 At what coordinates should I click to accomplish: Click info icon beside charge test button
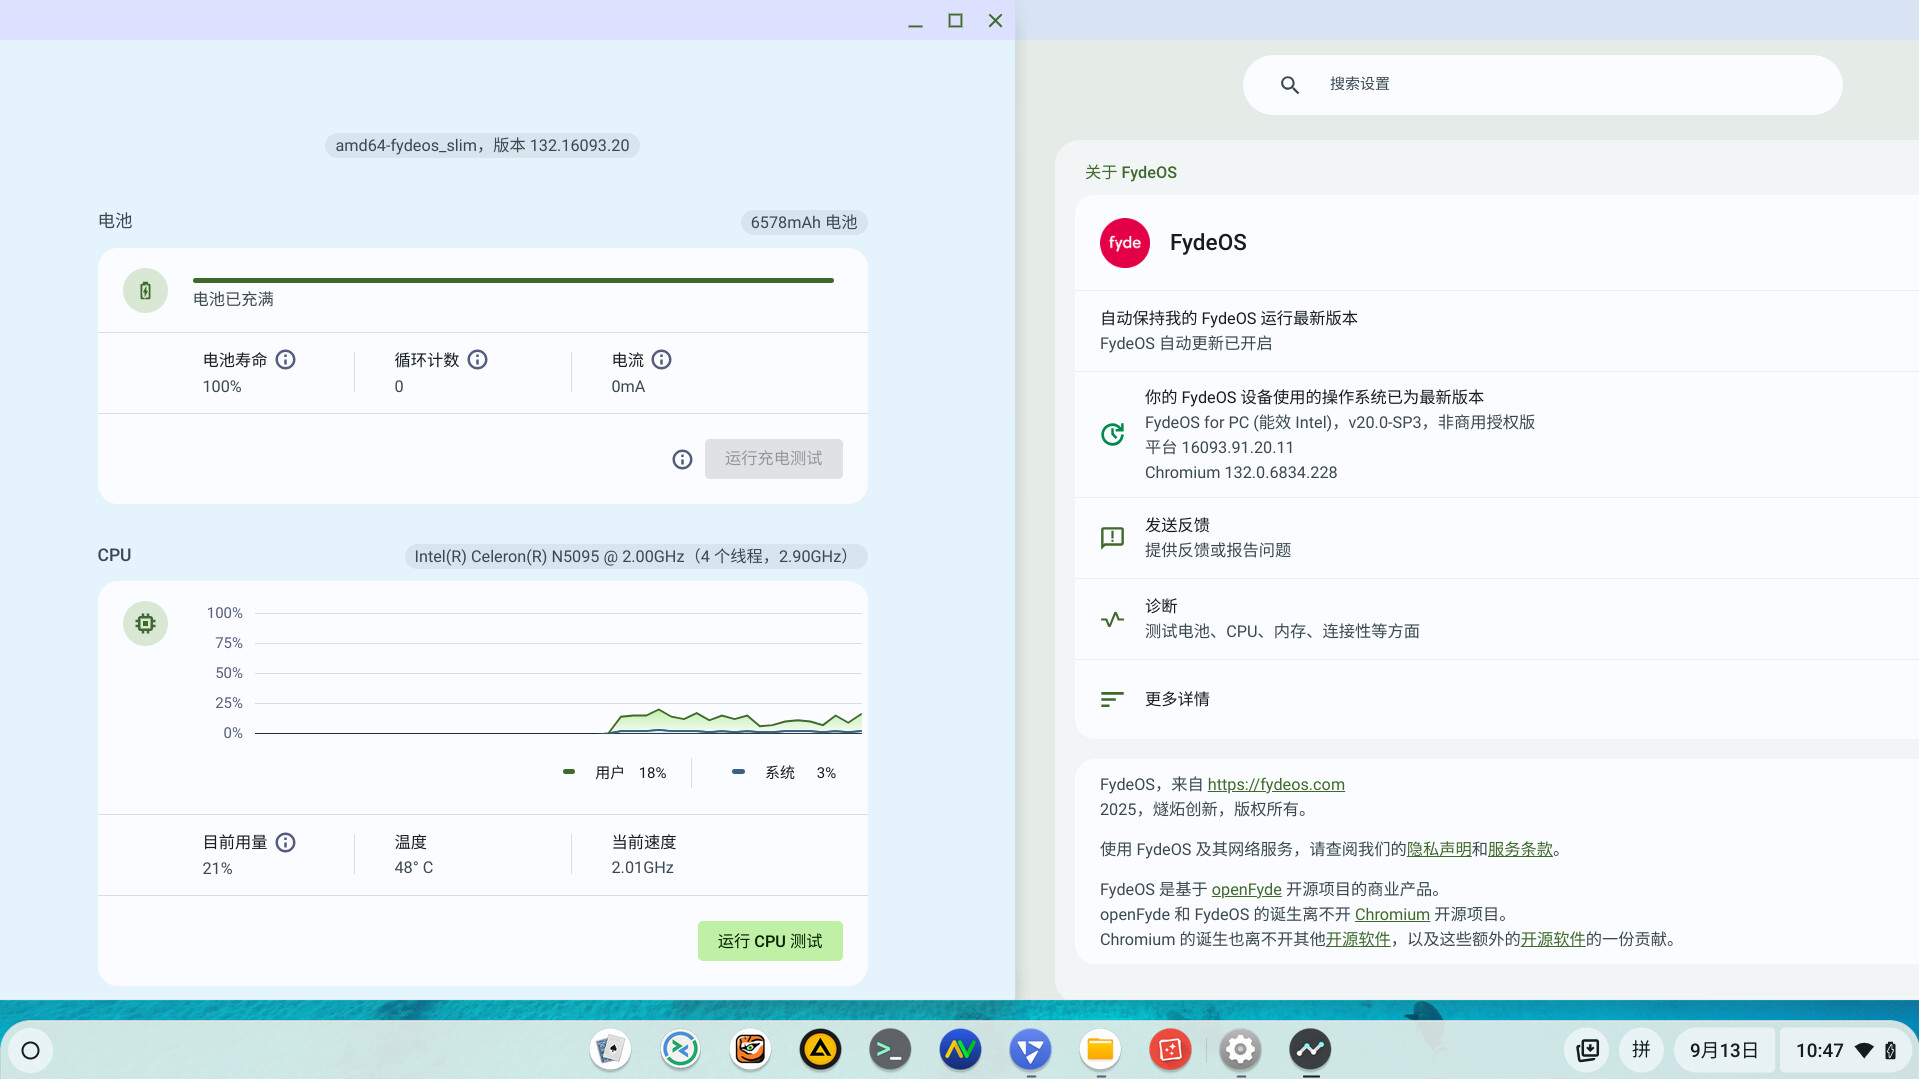682,459
